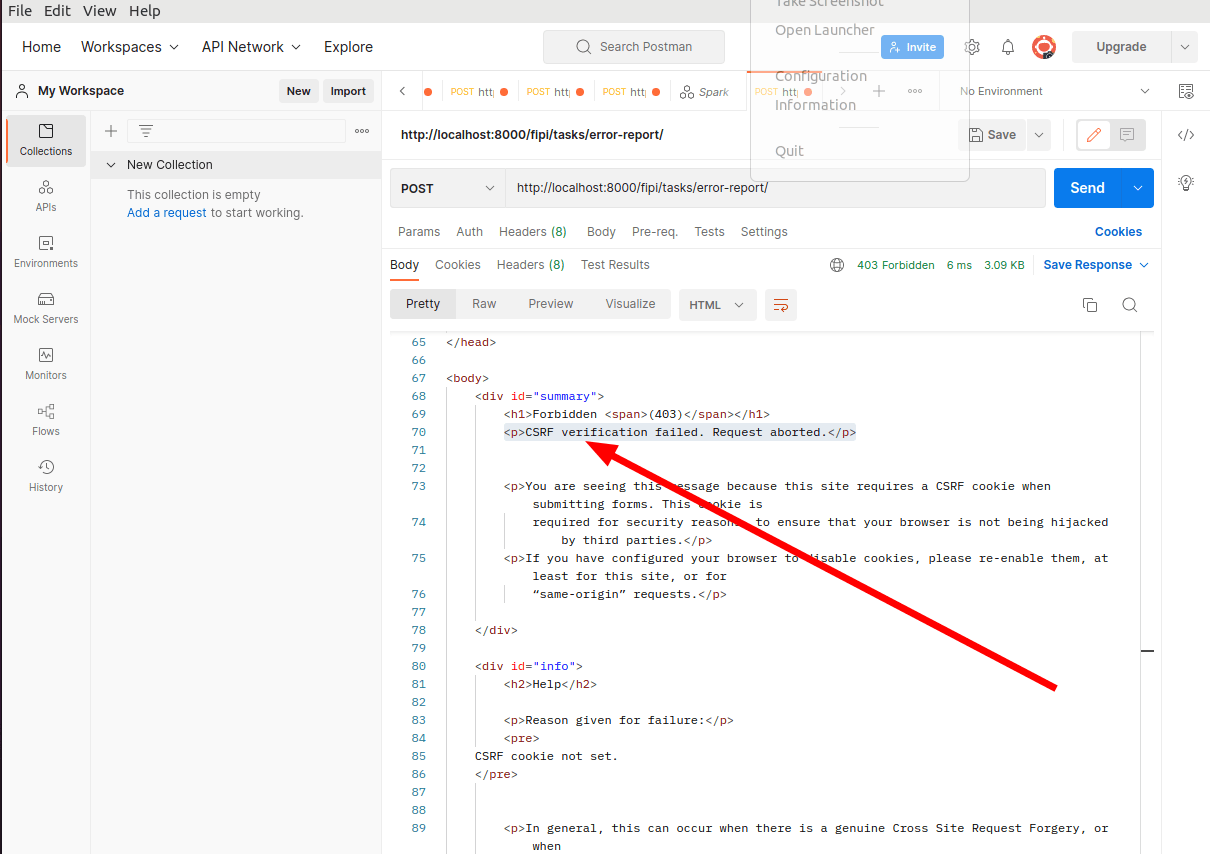Open the Workspaces dropdown
The height and width of the screenshot is (854, 1210).
[x=130, y=47]
